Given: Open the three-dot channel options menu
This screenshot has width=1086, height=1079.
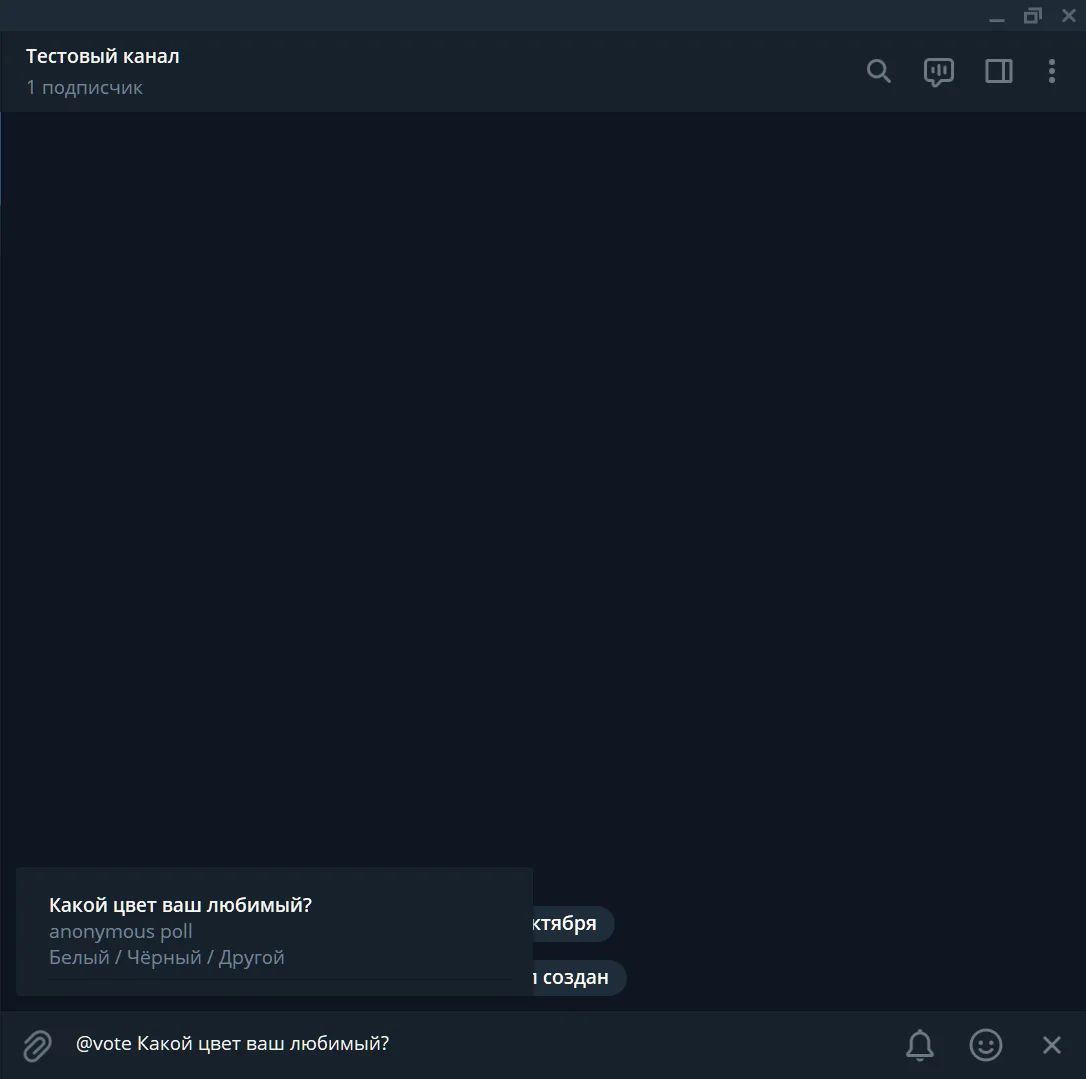Looking at the screenshot, I should (1051, 71).
